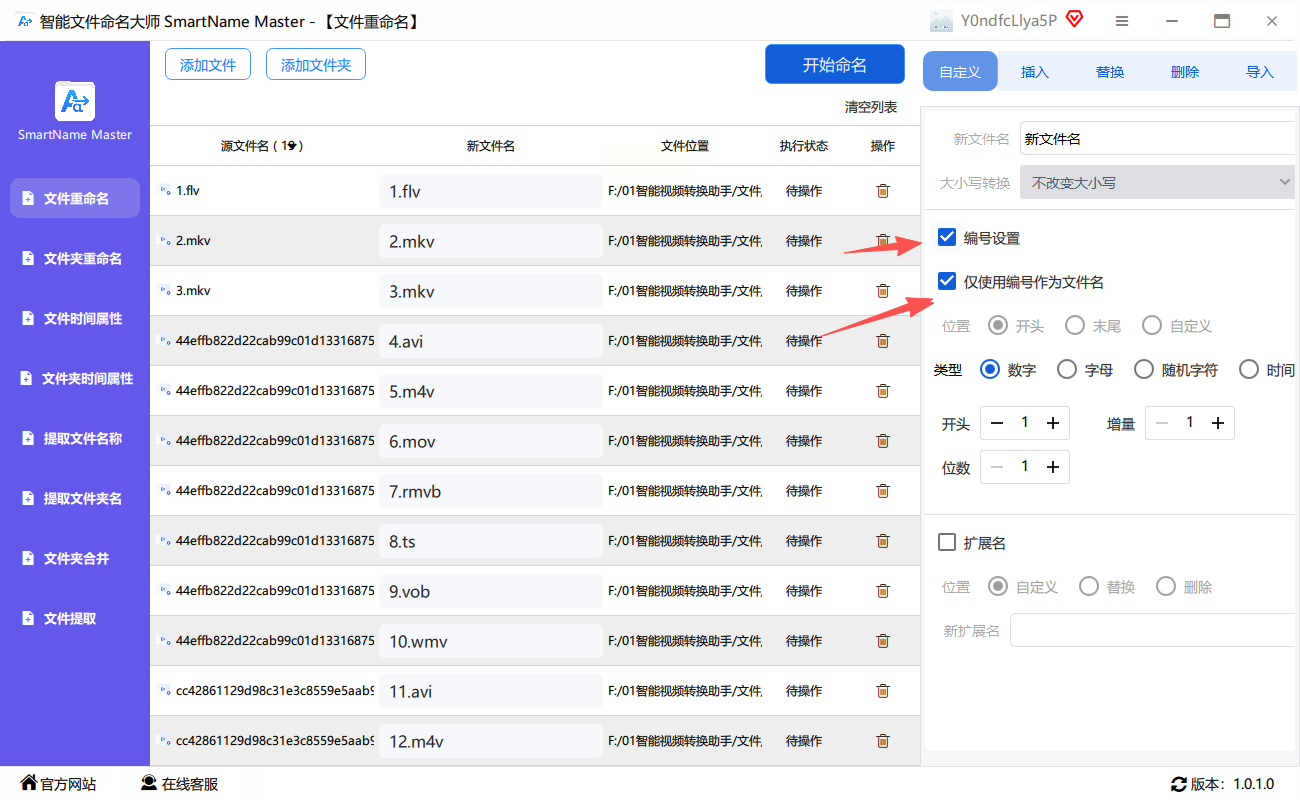Click the red VIP diamond icon
The width and height of the screenshot is (1300, 800).
[1075, 19]
